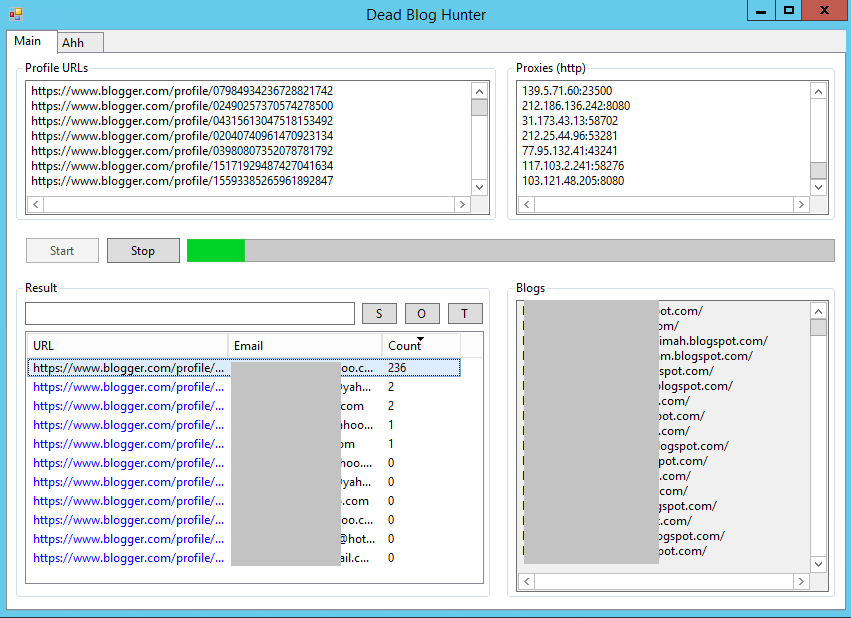The width and height of the screenshot is (851, 618).
Task: Select profile URL ending 02490257370574278500
Action: tap(182, 106)
